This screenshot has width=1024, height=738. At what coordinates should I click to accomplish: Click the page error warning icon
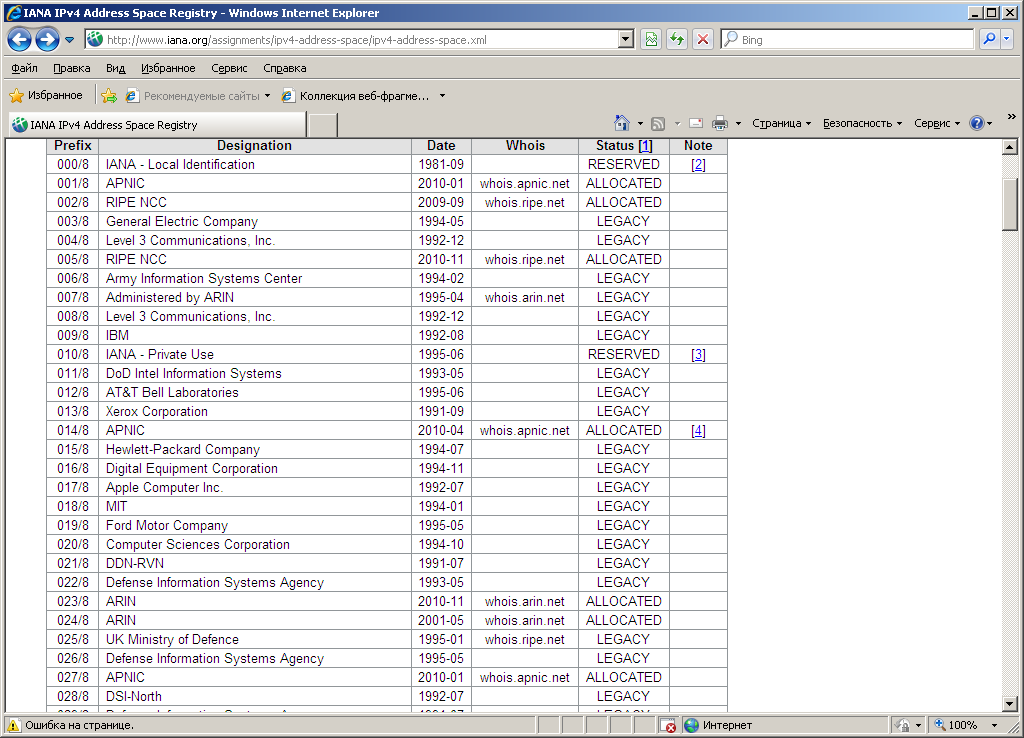click(14, 725)
